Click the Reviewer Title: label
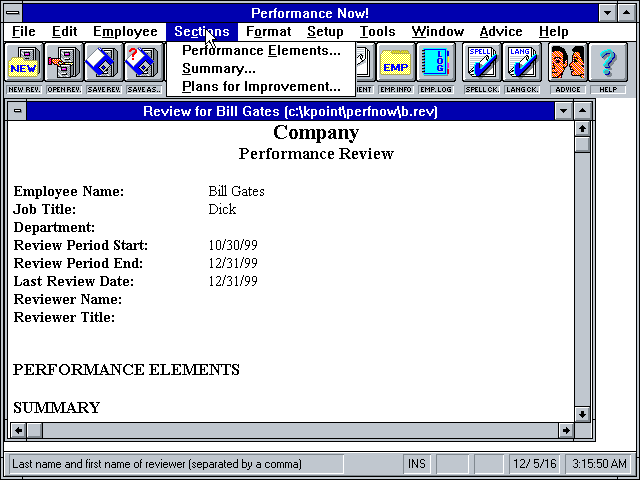This screenshot has width=640, height=480. [64, 317]
